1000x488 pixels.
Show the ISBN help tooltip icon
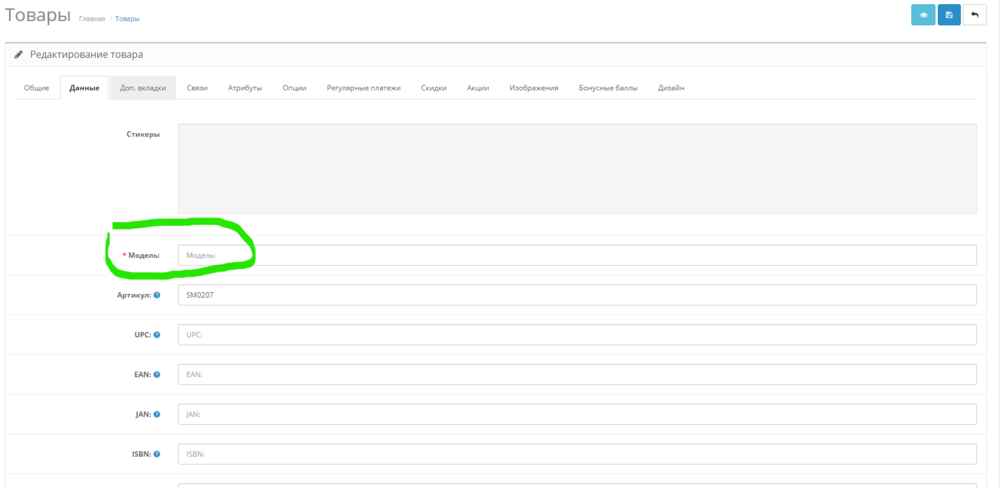[157, 453]
